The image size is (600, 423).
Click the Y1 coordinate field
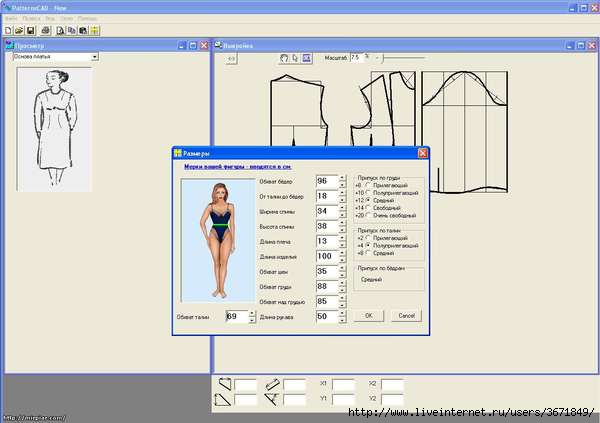coord(343,400)
